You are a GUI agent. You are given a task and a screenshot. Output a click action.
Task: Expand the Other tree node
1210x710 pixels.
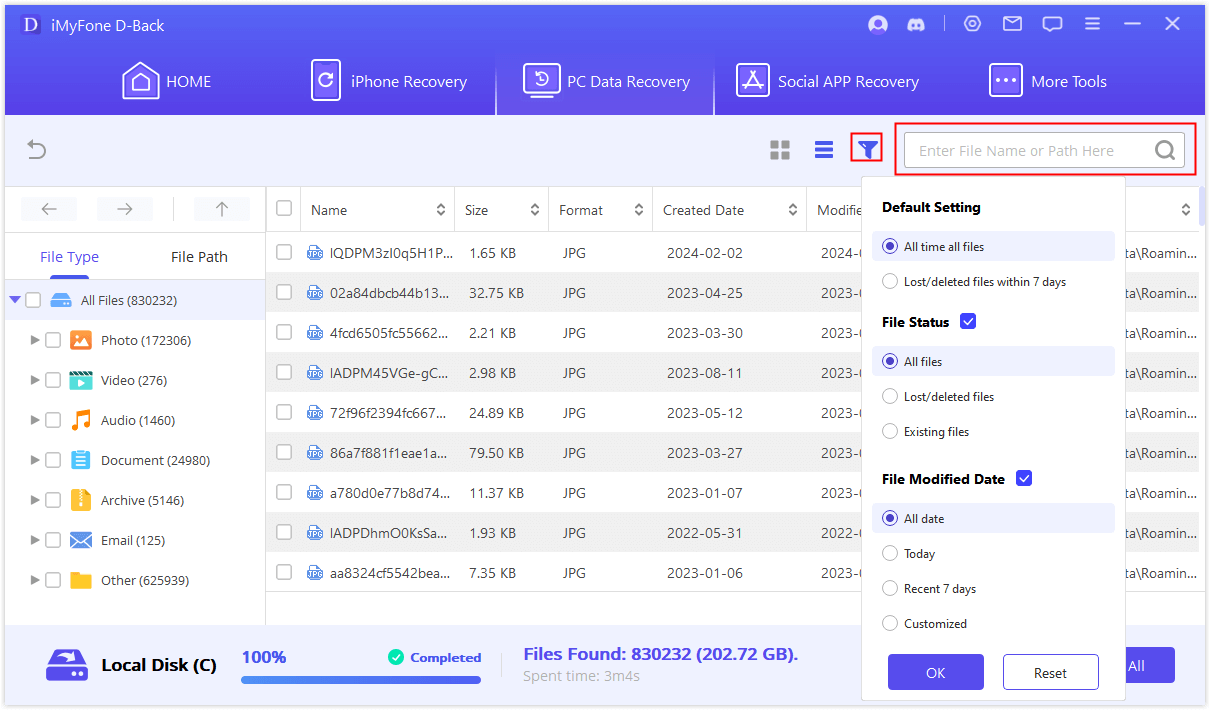pyautogui.click(x=36, y=580)
